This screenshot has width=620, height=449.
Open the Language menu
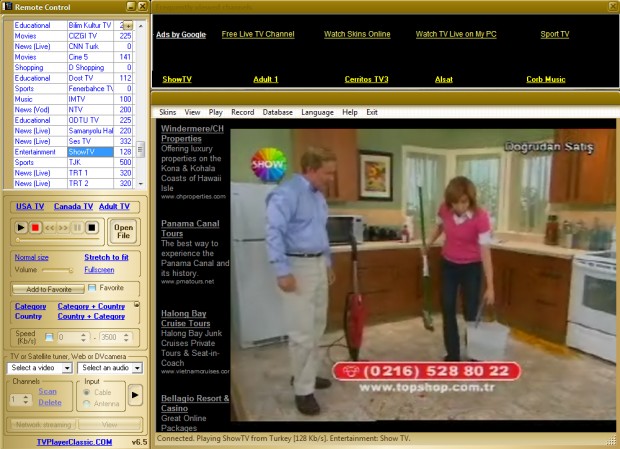pos(317,112)
